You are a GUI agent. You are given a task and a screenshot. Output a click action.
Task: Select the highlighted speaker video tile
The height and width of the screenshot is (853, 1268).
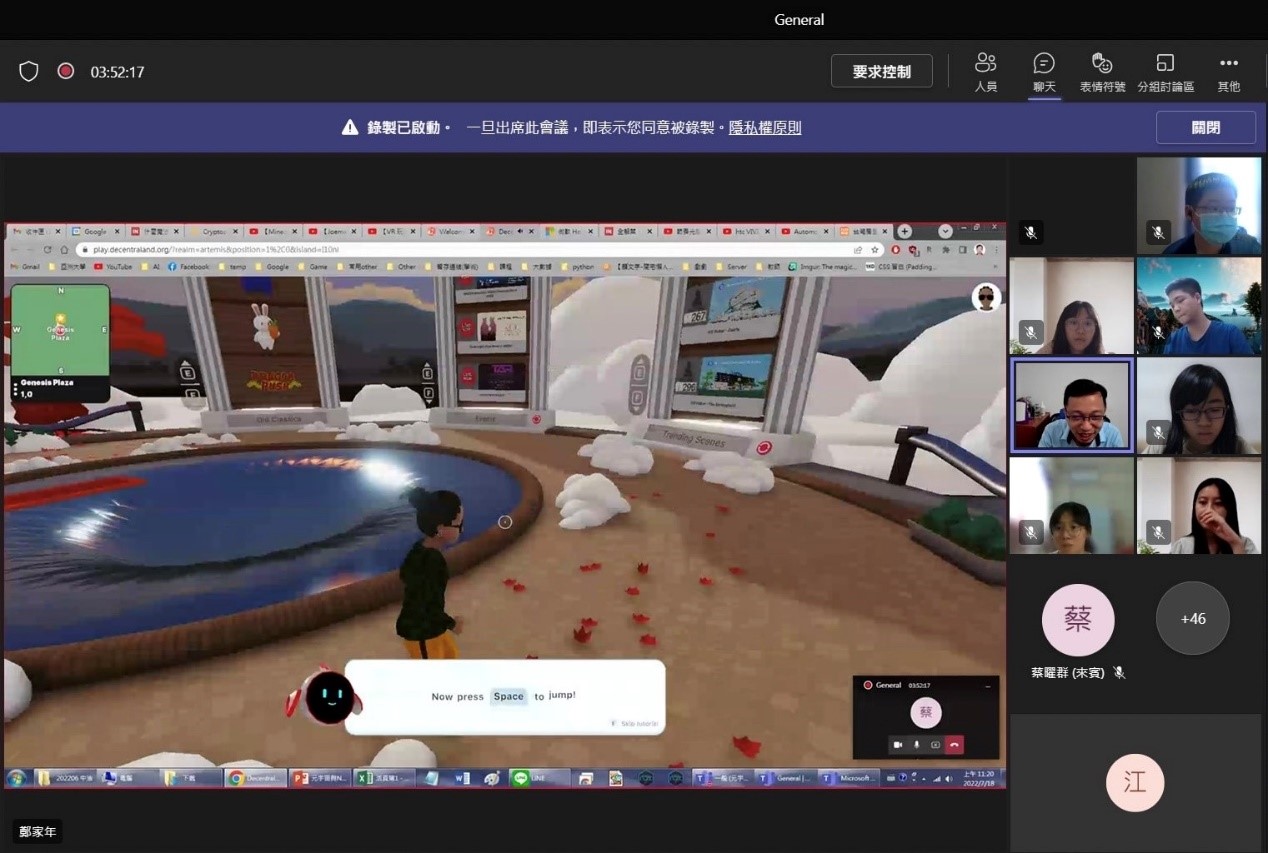pyautogui.click(x=1072, y=405)
